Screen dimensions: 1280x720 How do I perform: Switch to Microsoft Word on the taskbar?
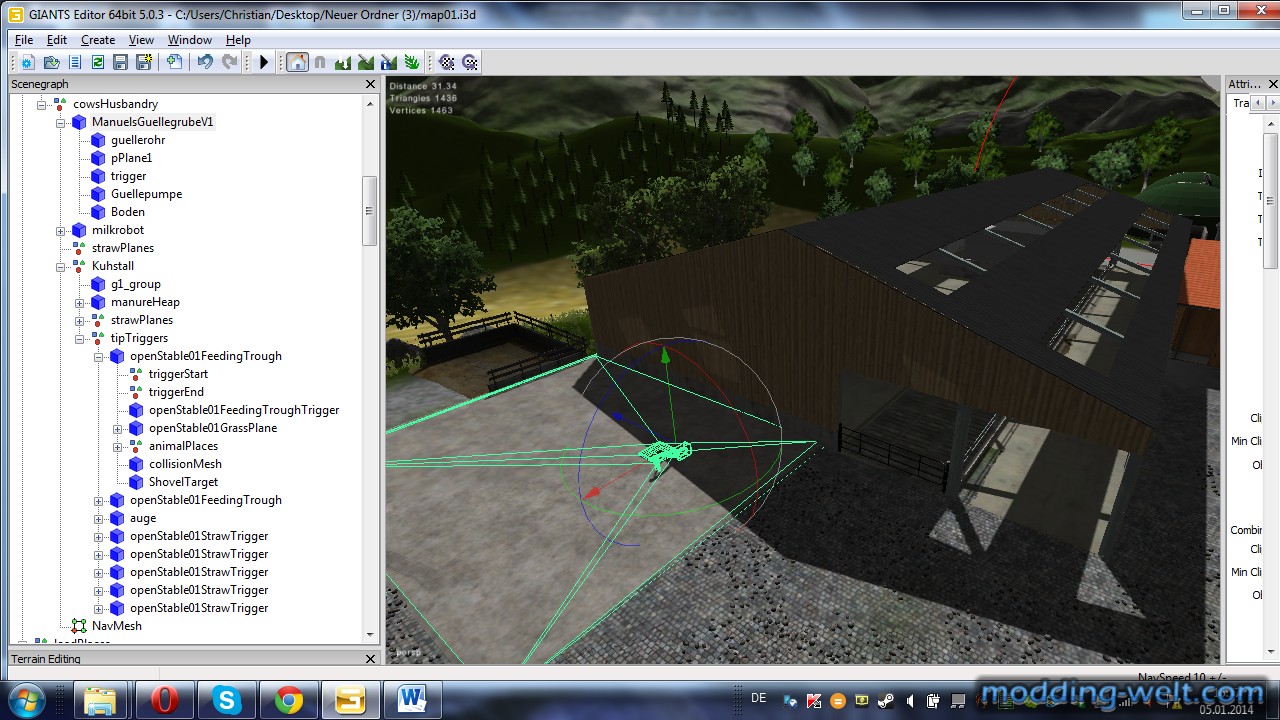tap(412, 700)
